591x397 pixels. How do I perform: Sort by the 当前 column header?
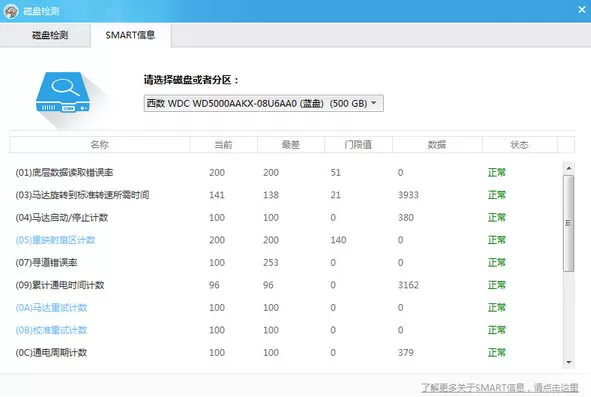224,145
